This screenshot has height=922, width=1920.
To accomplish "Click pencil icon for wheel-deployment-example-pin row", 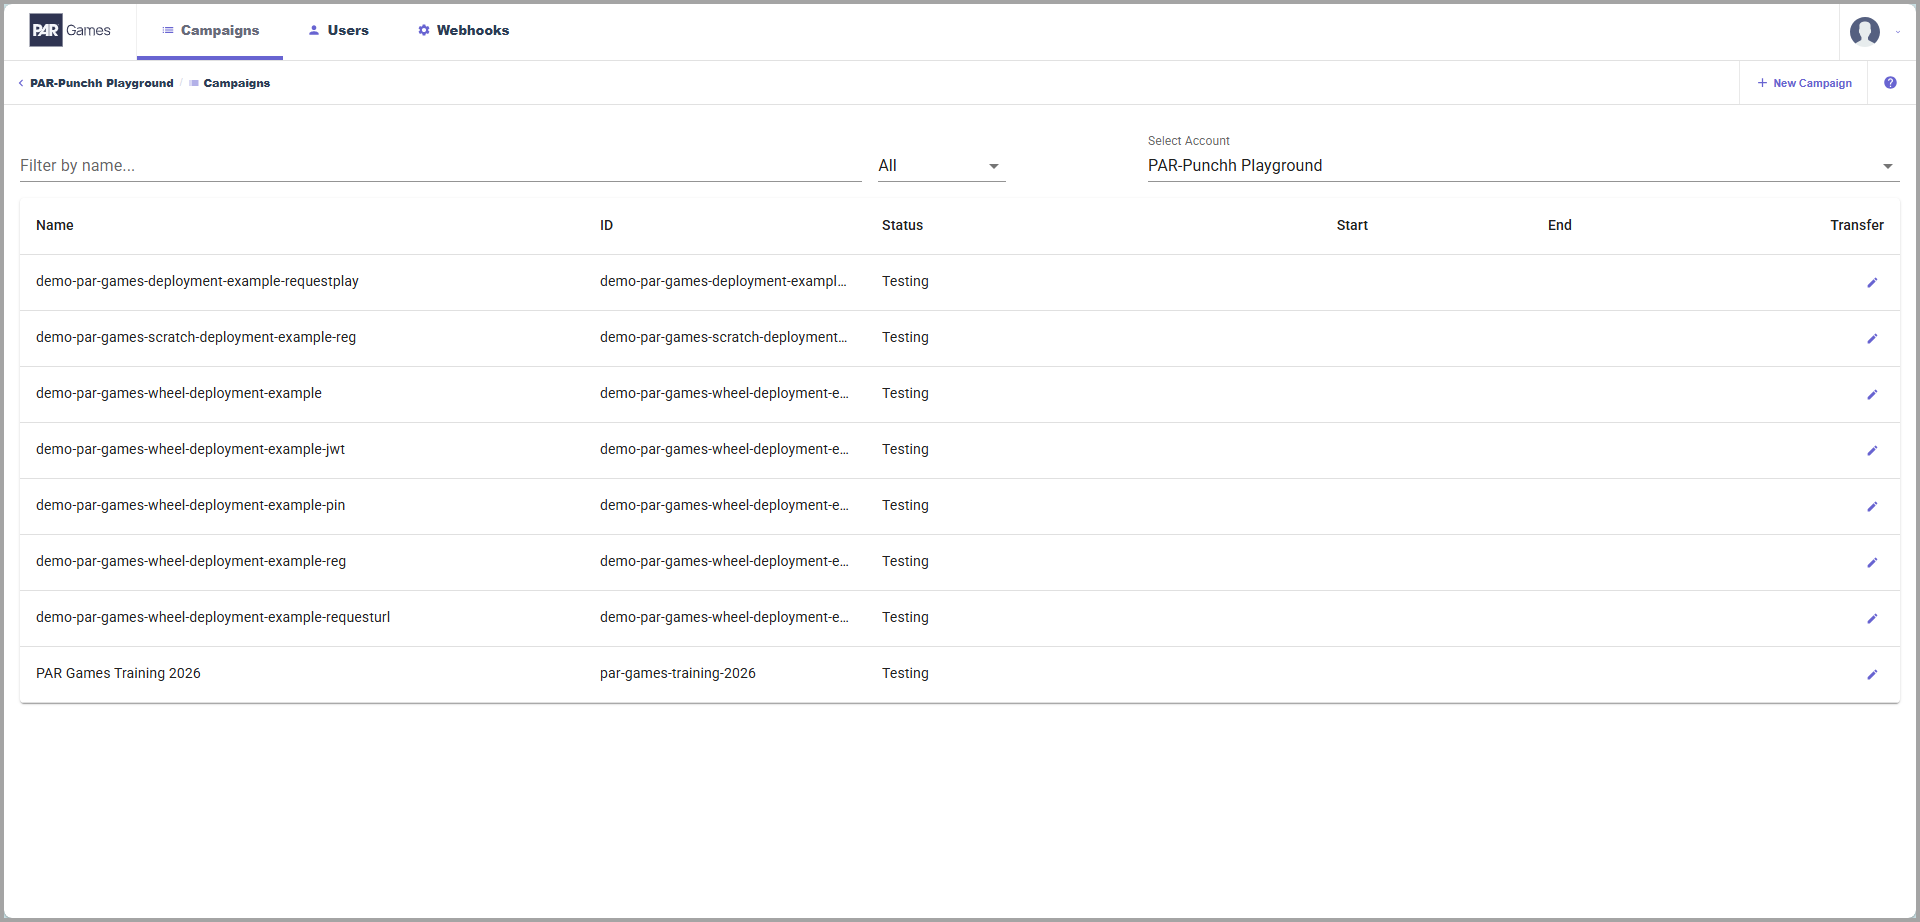I will pyautogui.click(x=1872, y=507).
